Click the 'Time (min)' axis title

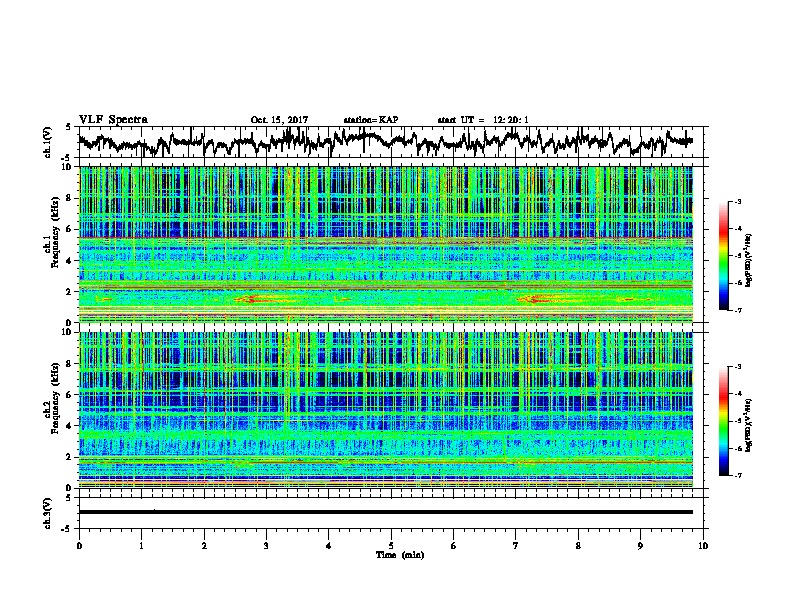pyautogui.click(x=400, y=555)
